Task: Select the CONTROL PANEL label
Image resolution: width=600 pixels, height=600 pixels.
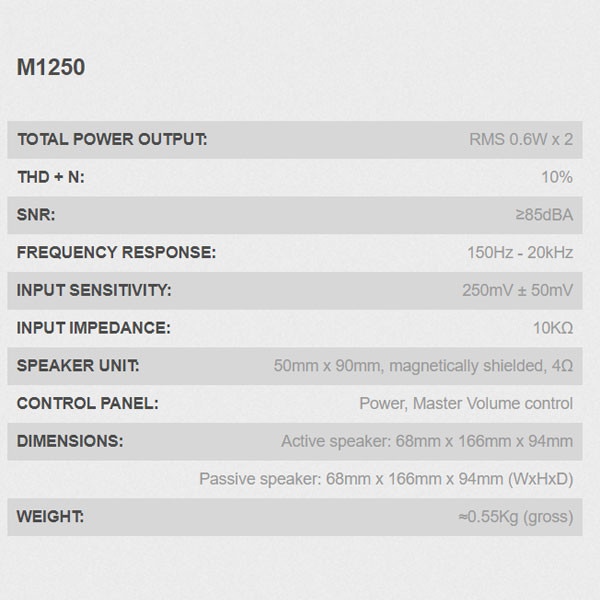Action: coord(88,403)
